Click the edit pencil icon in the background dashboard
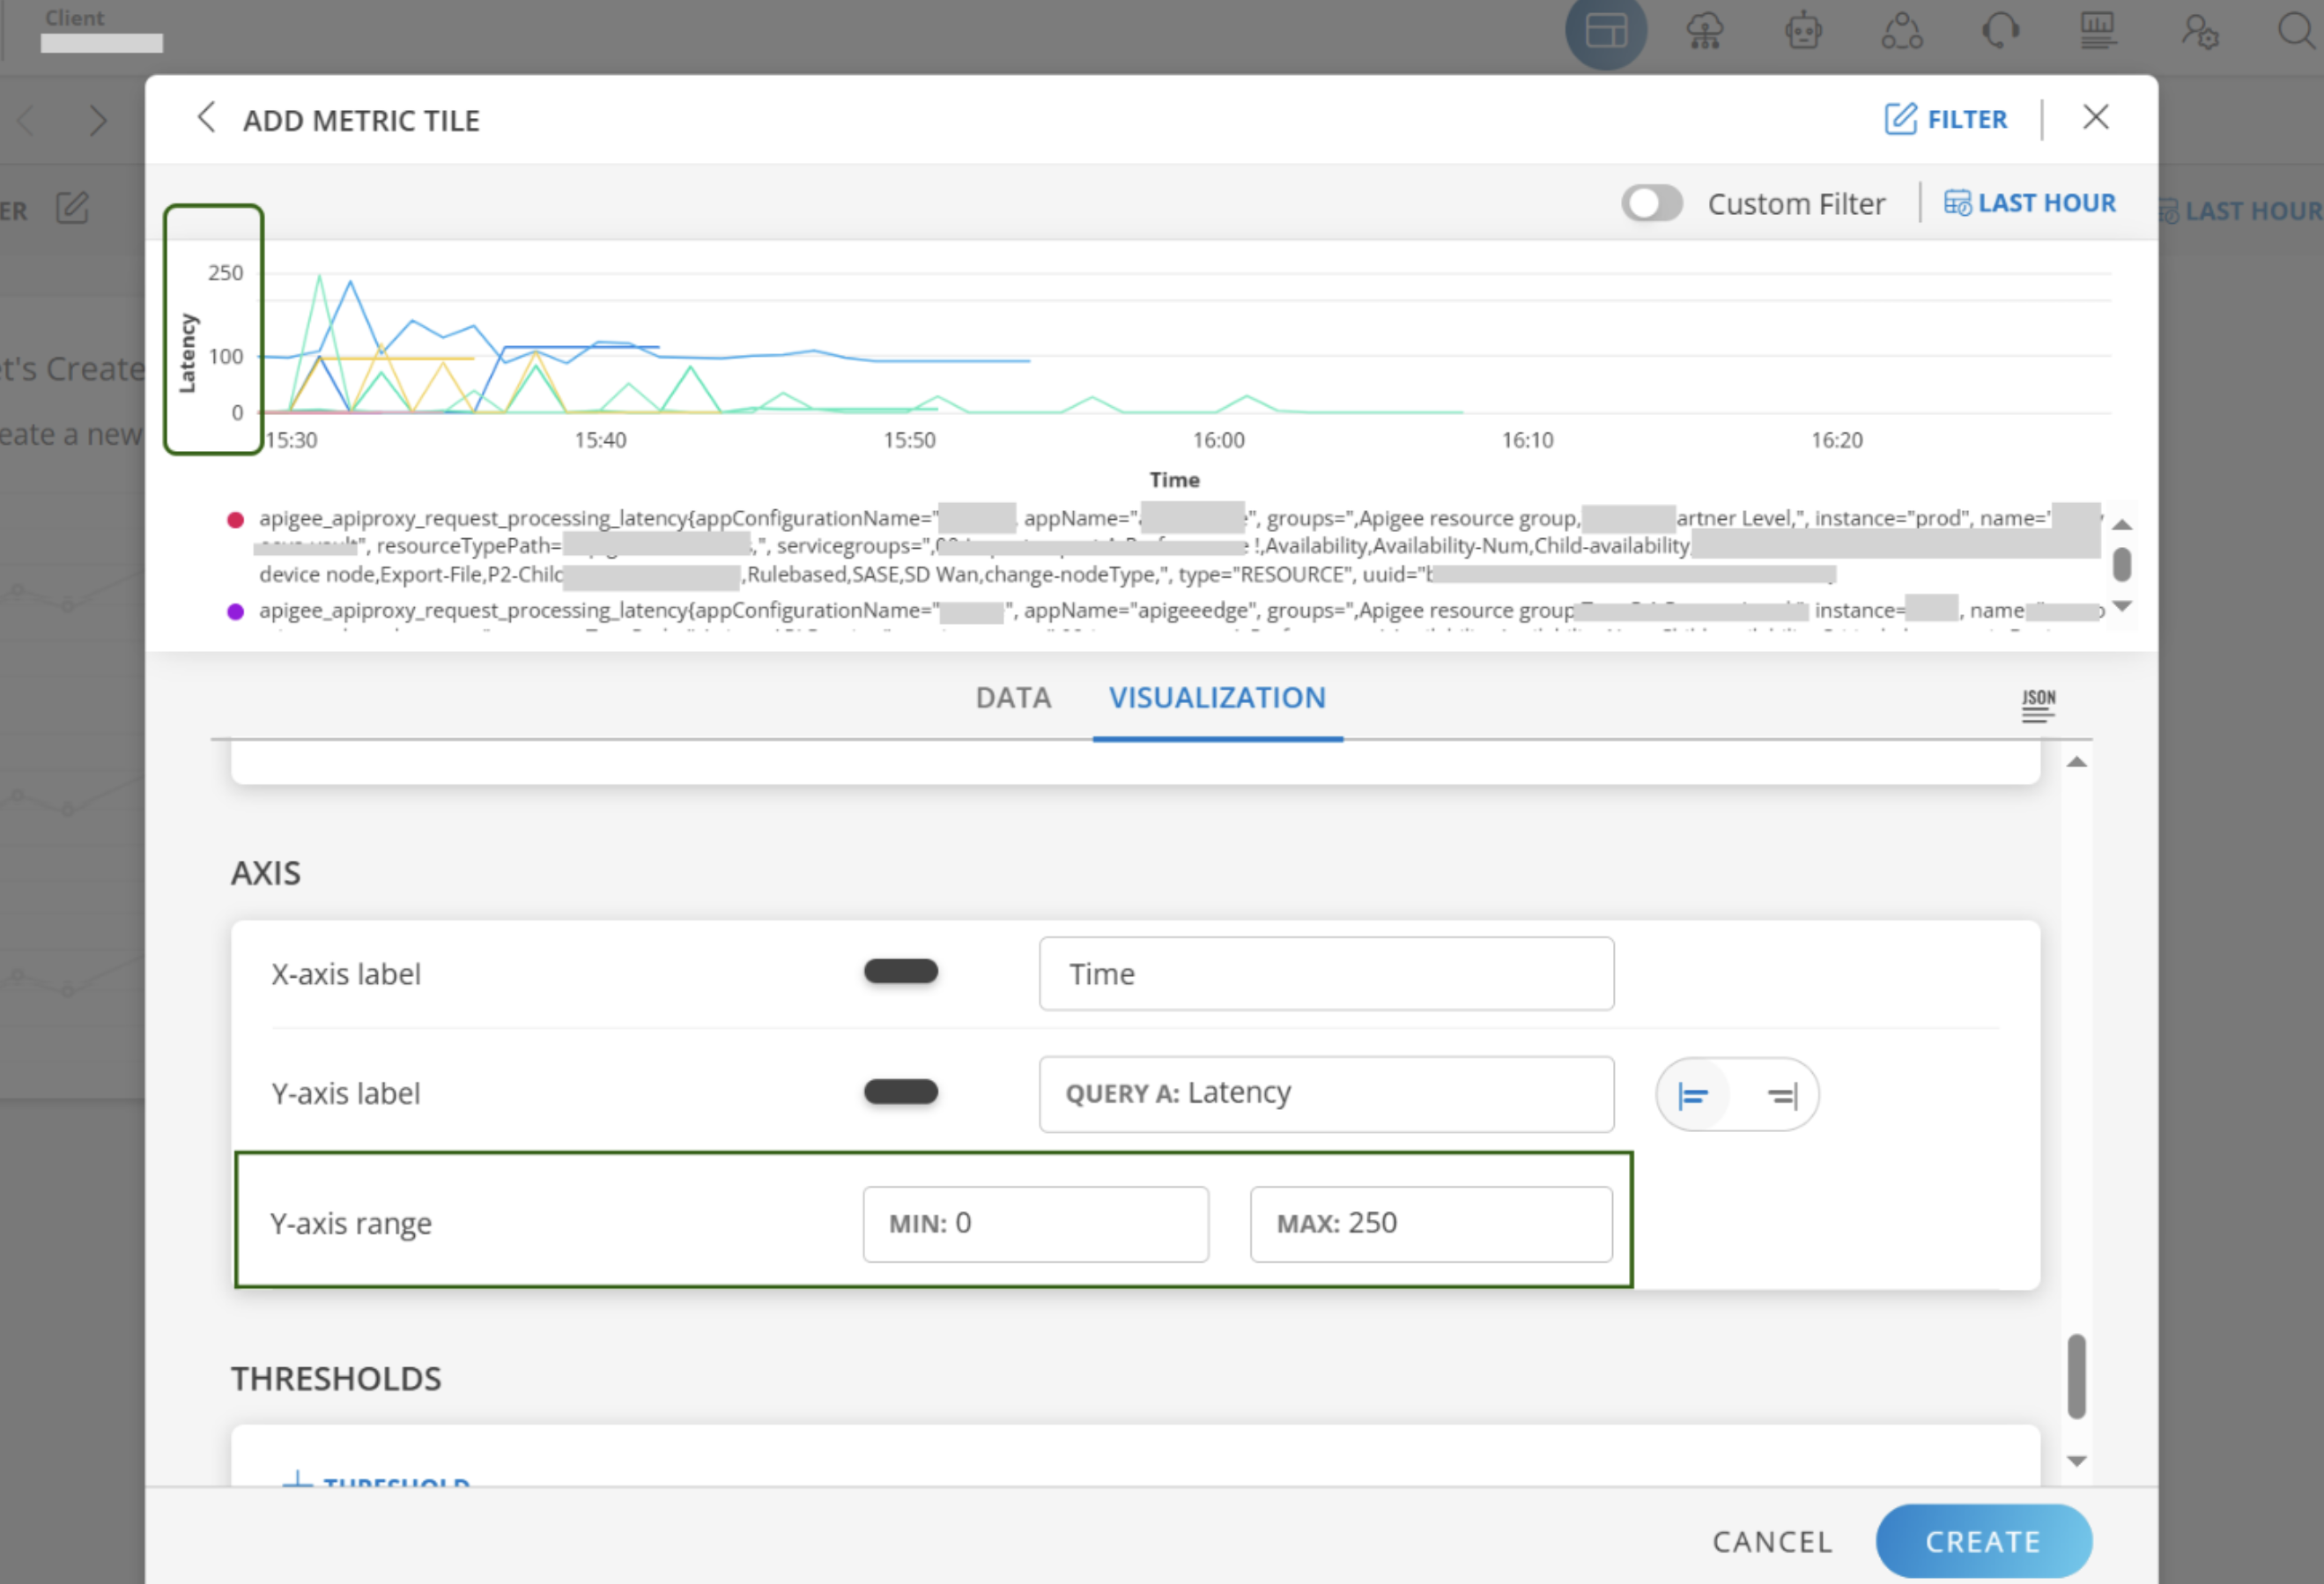Screen dimensions: 2324x1584 pos(72,208)
